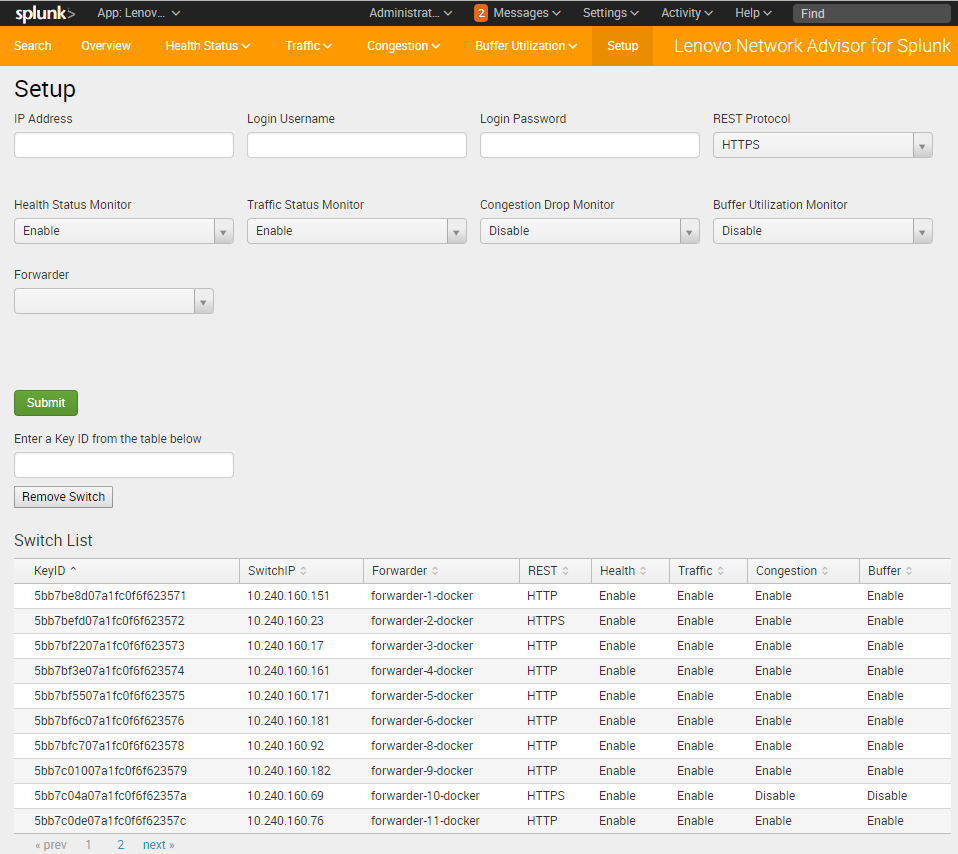958x854 pixels.
Task: Open the Forwarder dropdown
Action: tap(114, 301)
